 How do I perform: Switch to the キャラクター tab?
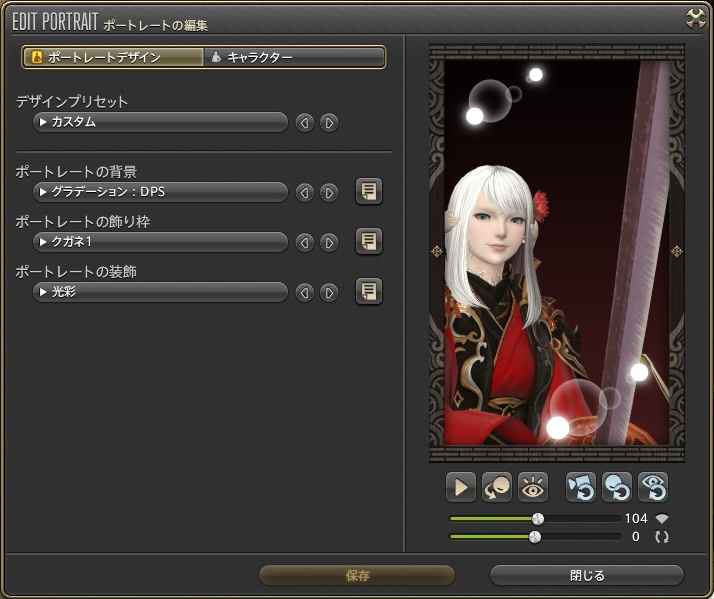294,58
